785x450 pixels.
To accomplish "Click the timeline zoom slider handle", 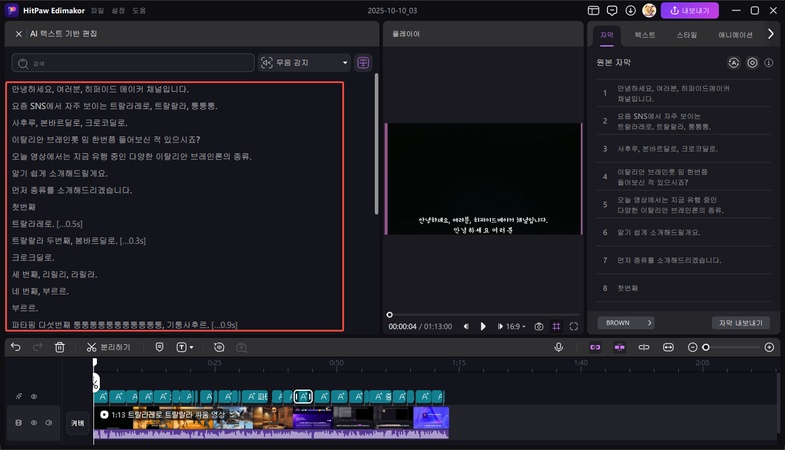I will click(706, 347).
